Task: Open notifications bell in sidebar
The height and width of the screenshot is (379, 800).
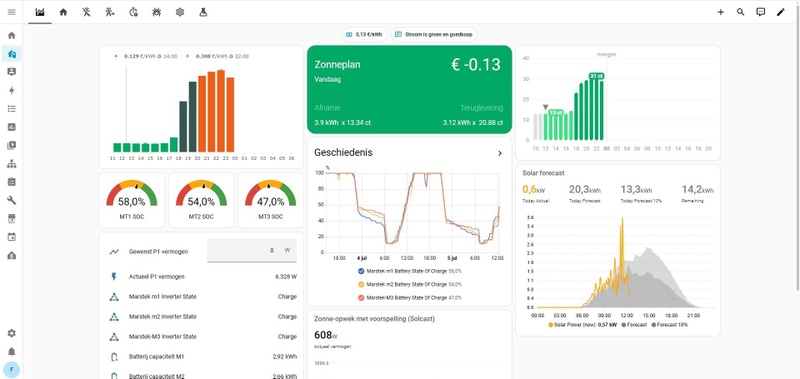Action: 12,351
